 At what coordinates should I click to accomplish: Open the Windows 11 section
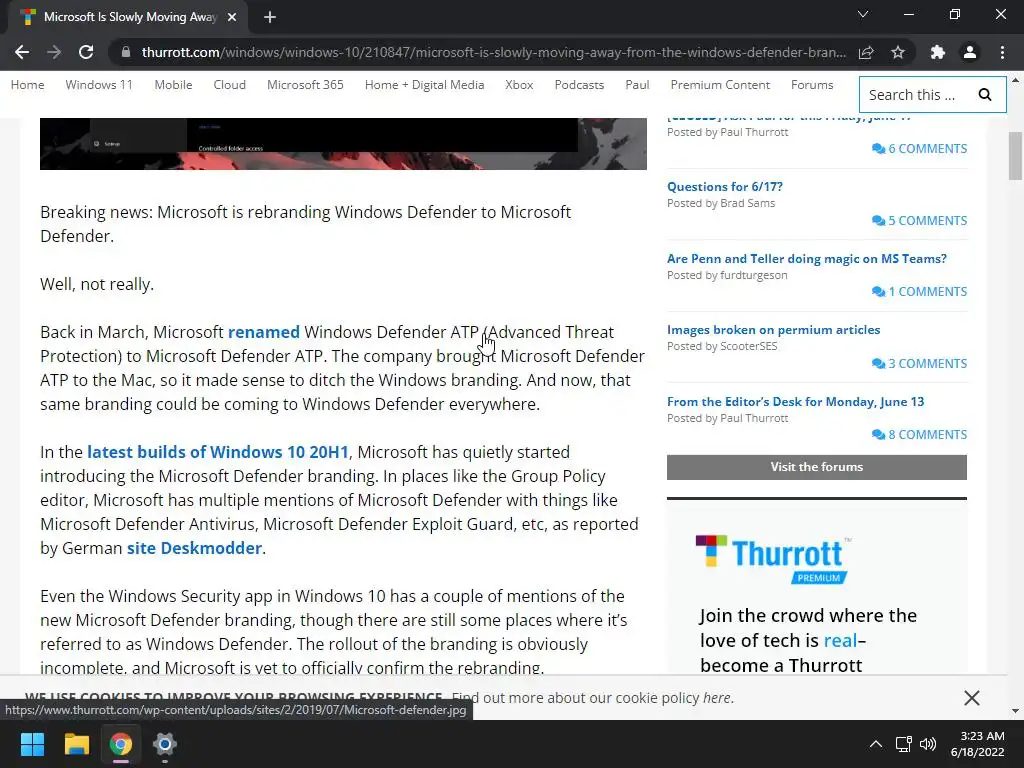pyautogui.click(x=99, y=85)
